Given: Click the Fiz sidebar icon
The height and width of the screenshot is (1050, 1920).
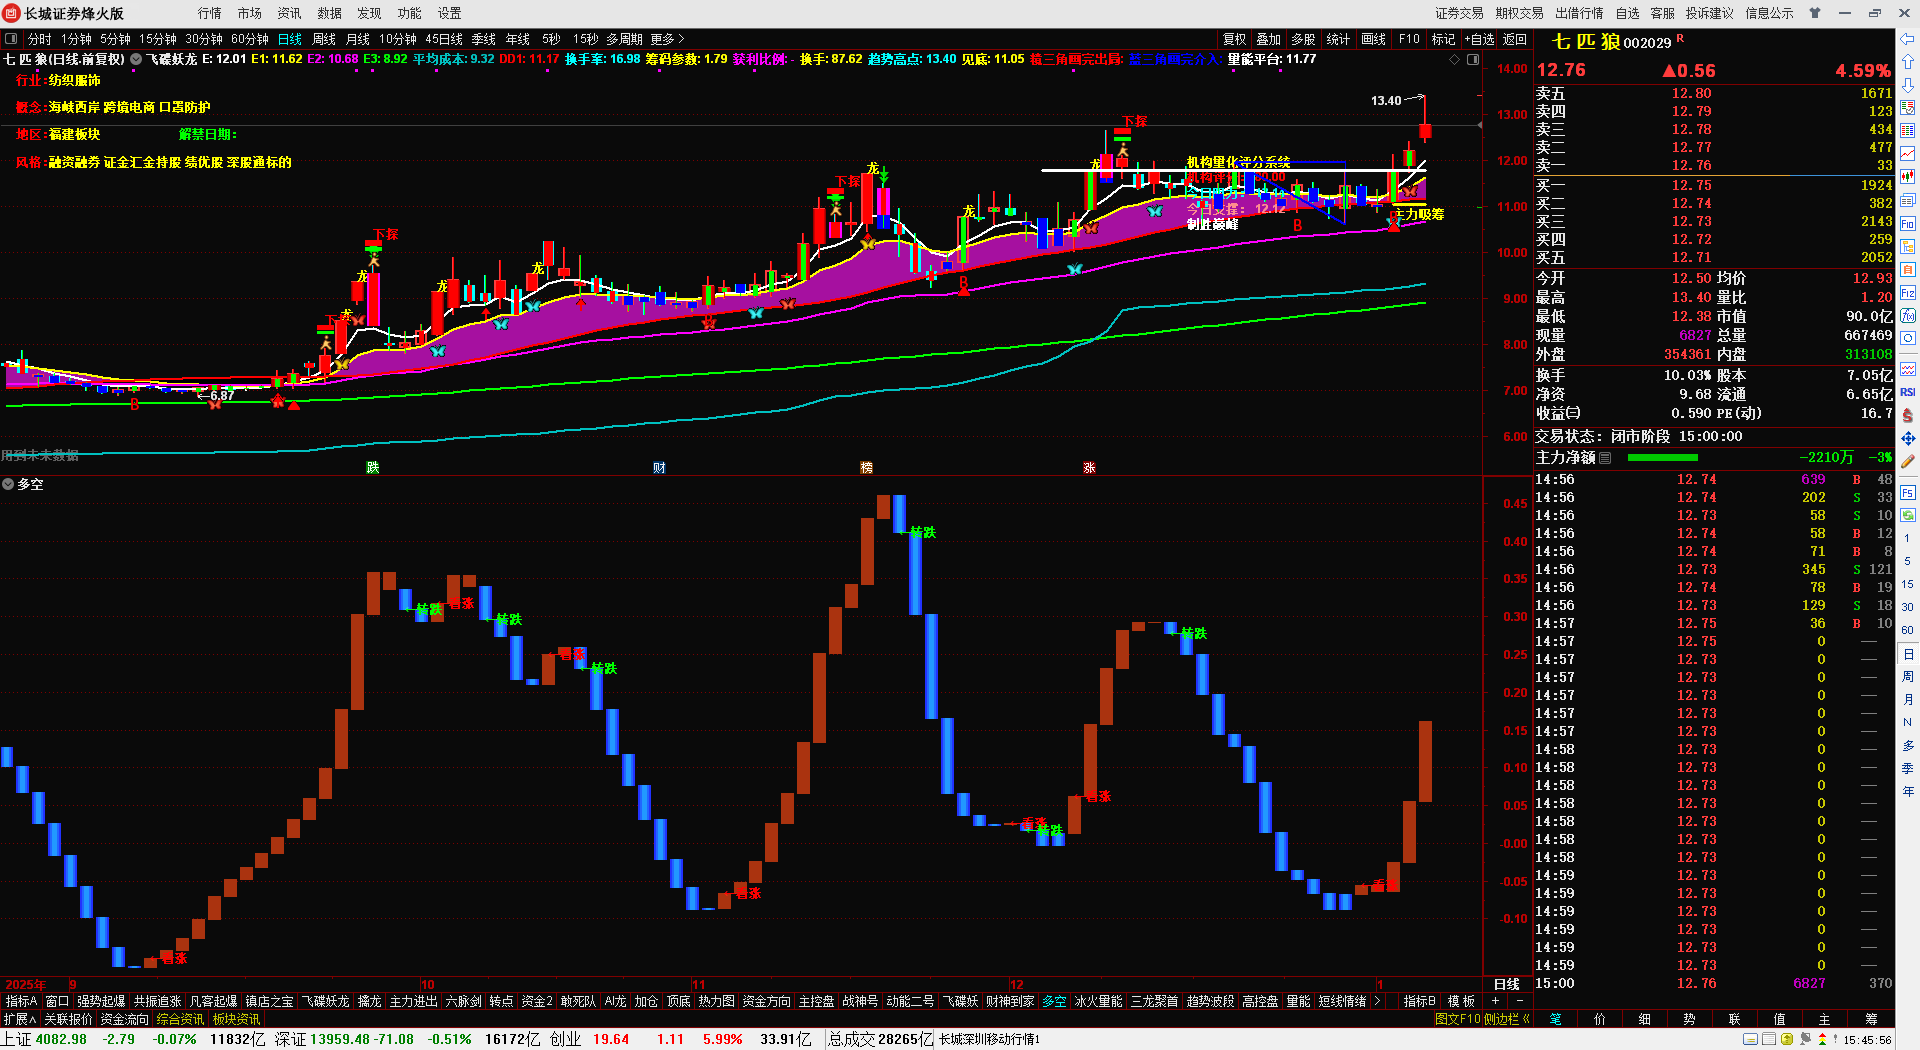Looking at the screenshot, I should pos(1908,293).
